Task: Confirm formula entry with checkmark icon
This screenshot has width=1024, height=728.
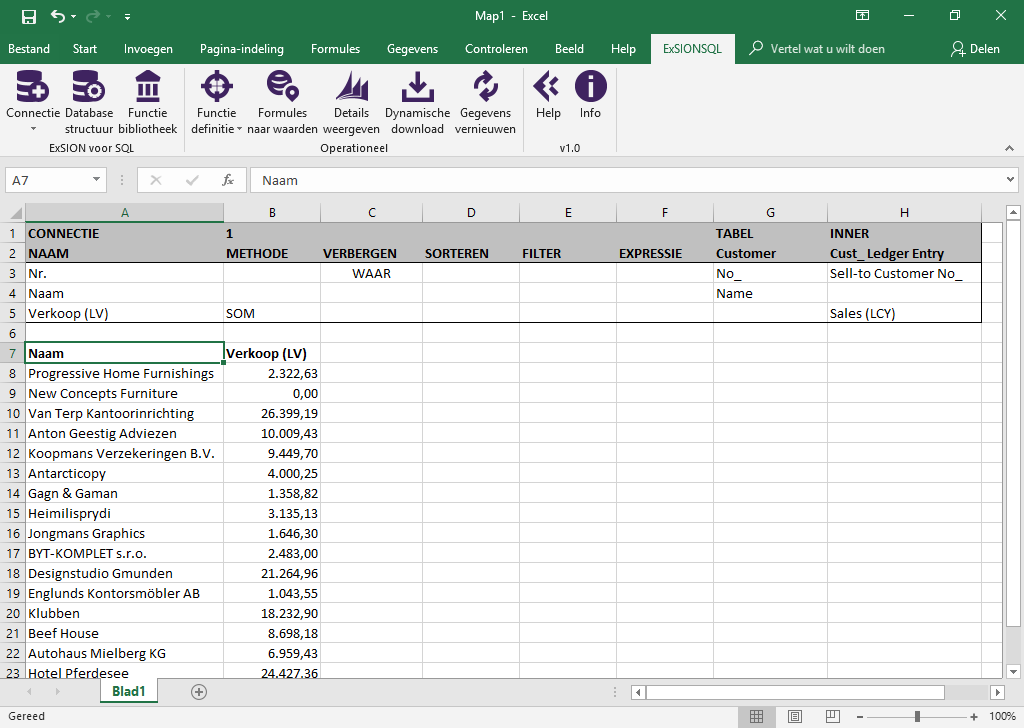Action: [x=192, y=180]
